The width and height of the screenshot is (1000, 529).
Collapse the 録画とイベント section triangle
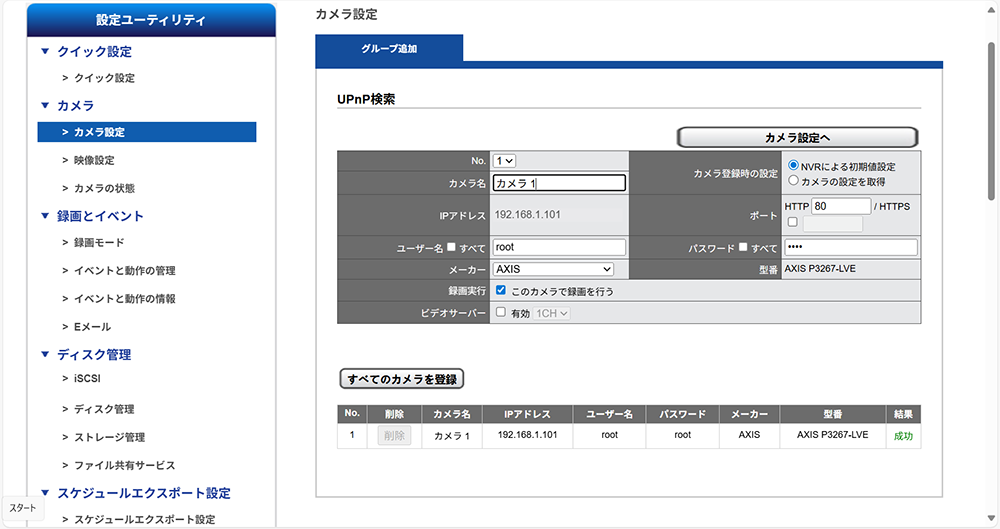coord(45,216)
